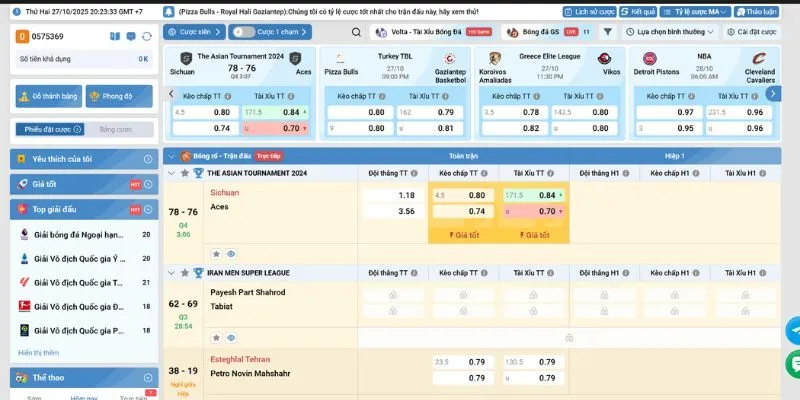Click the eye icon under Payesh Part Shahrod
The height and width of the screenshot is (400, 800).
(x=231, y=338)
